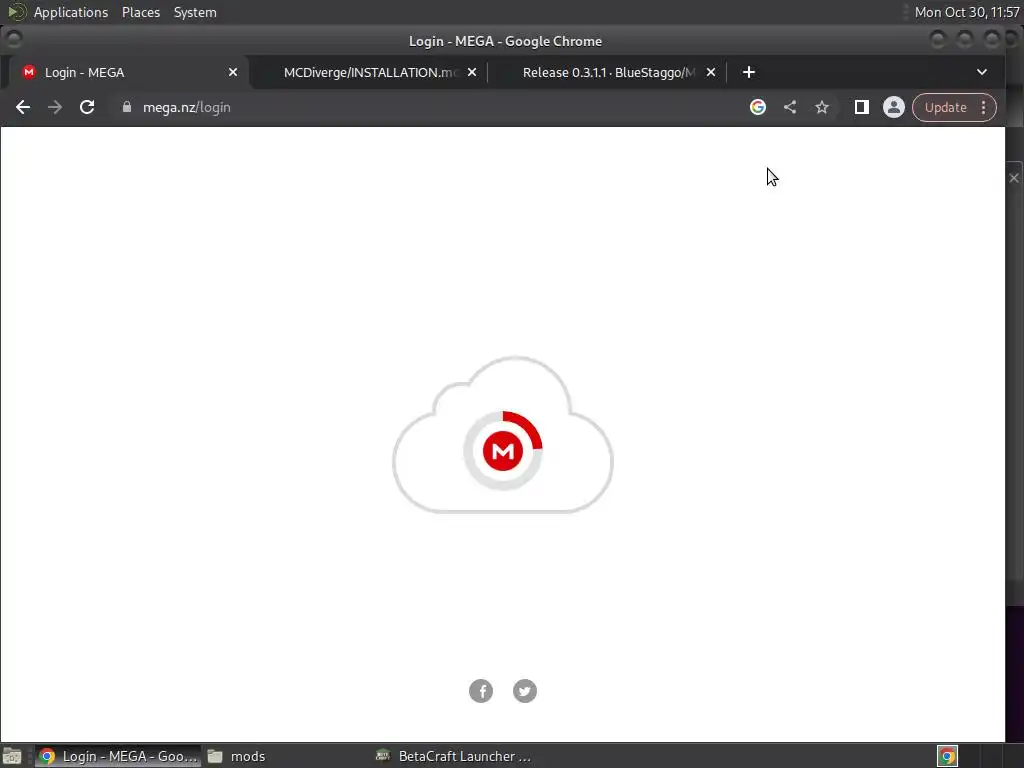Reload the MEGA login page
The image size is (1024, 768).
tap(87, 107)
